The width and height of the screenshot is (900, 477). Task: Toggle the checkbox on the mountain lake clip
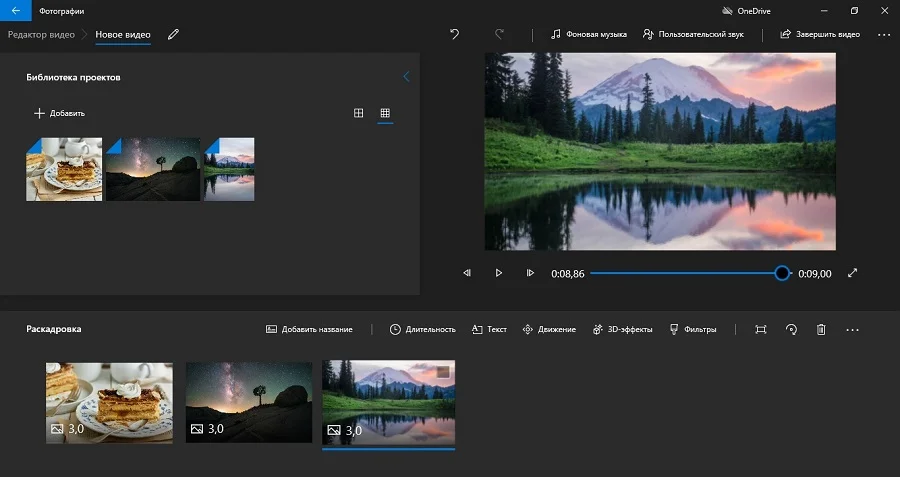click(444, 372)
